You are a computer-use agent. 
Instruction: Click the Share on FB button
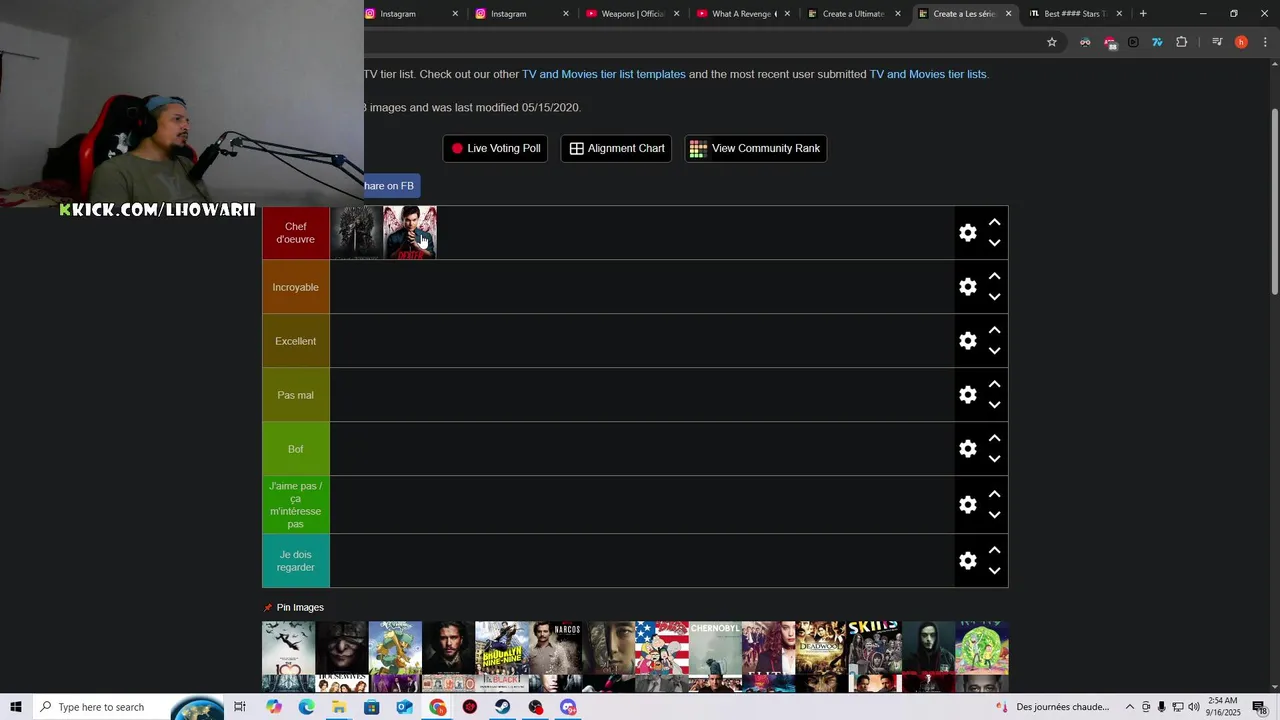click(391, 186)
